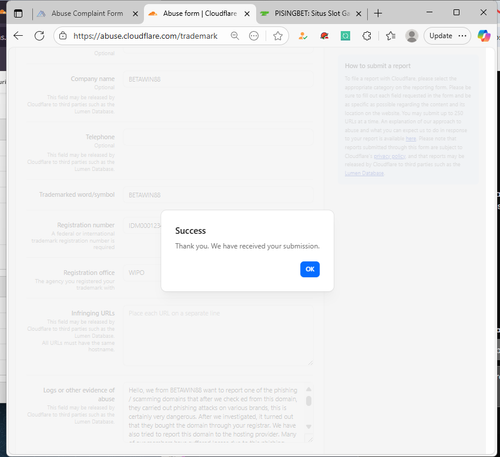
Task: Minimize the browser window
Action: tap(429, 12)
